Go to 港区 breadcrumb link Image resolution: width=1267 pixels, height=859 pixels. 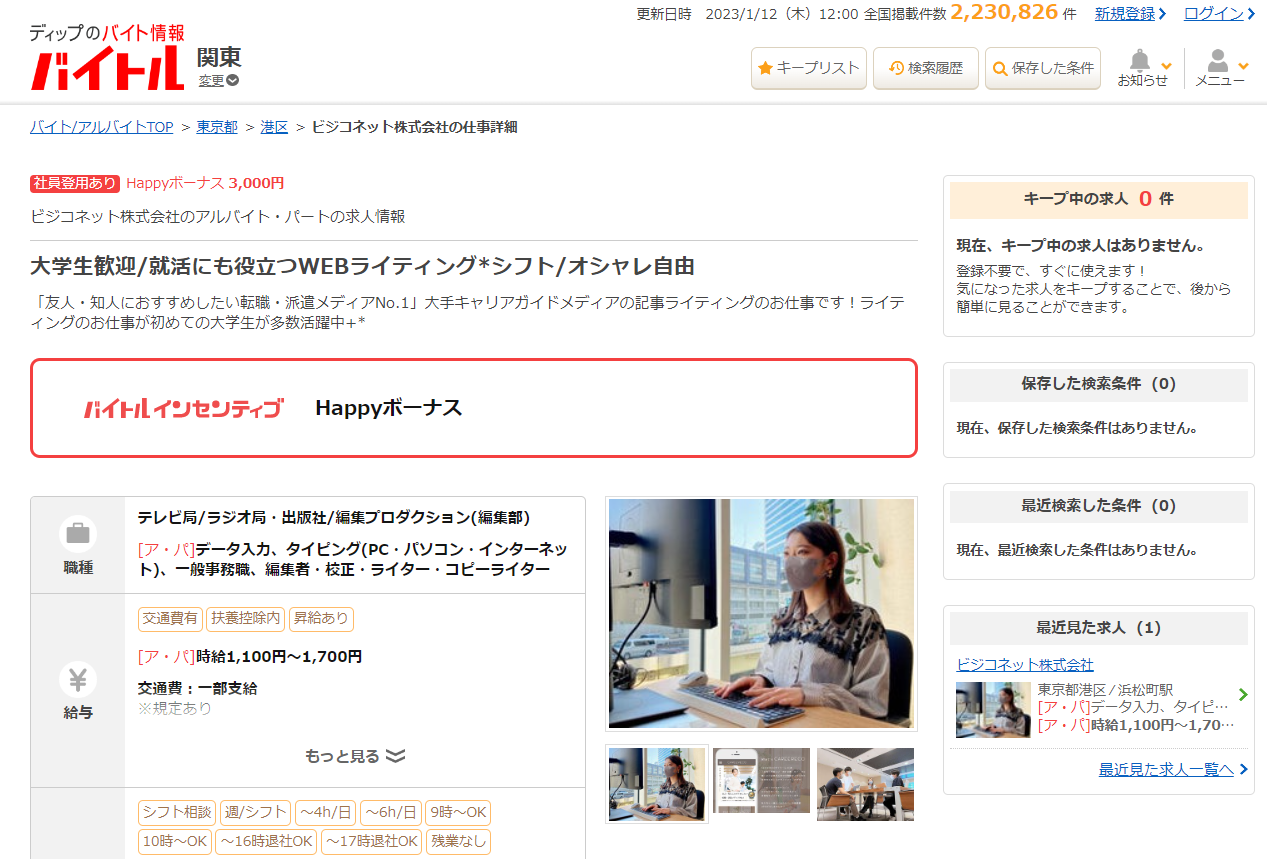pos(274,127)
